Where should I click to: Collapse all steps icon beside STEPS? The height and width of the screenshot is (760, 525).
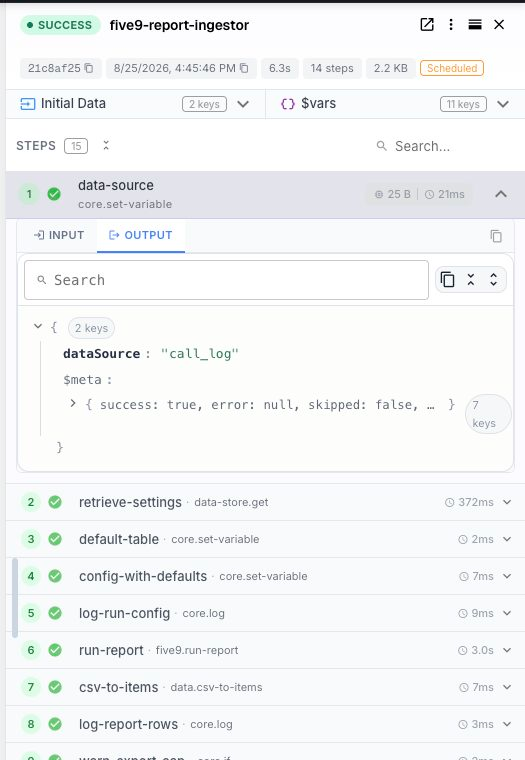tap(106, 145)
